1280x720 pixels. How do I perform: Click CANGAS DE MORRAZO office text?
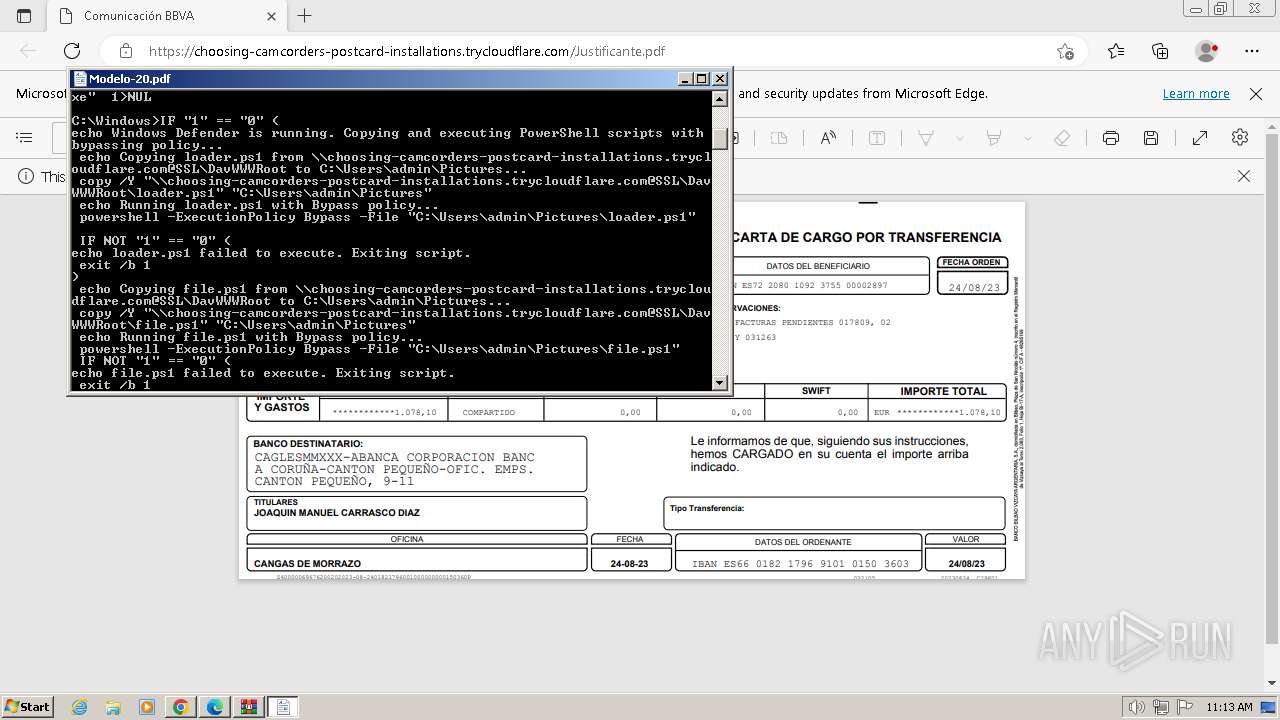[x=306, y=564]
